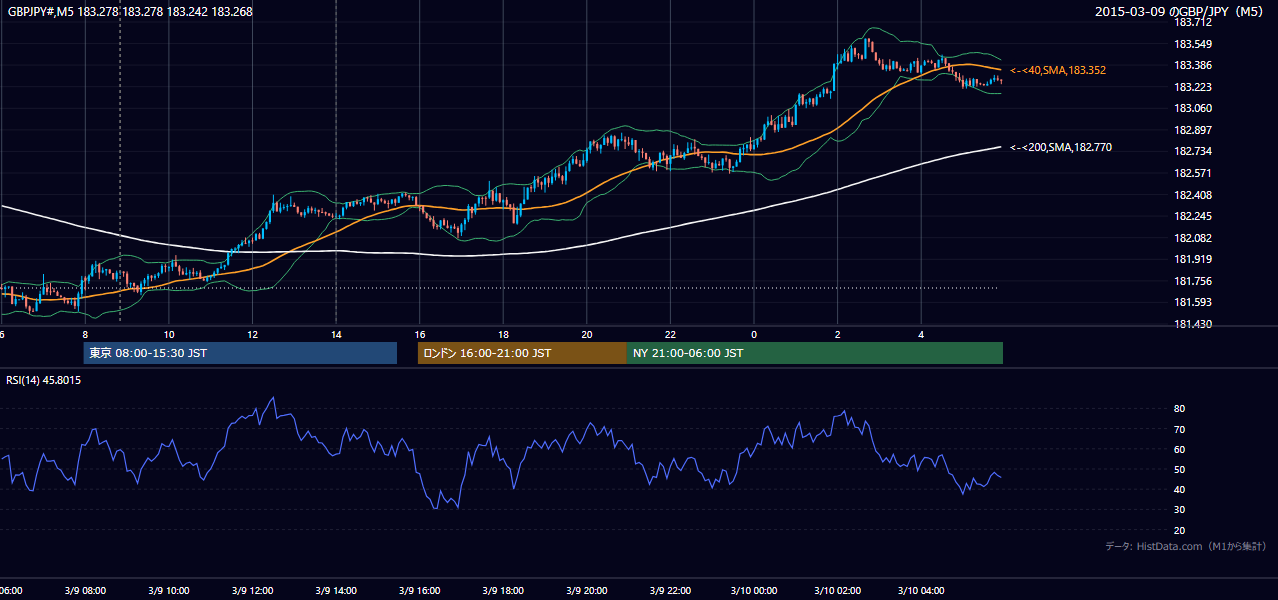
Task: Click the price axis value 181.430
Action: click(1192, 324)
